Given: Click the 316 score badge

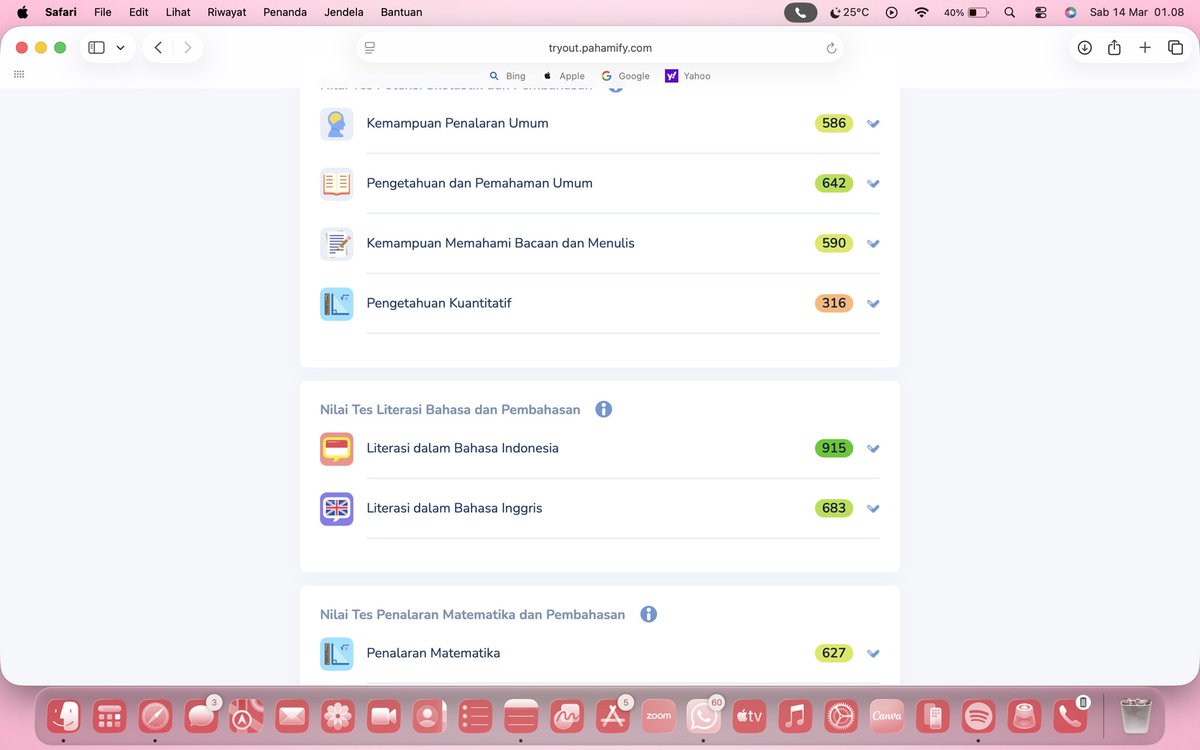Looking at the screenshot, I should point(834,303).
